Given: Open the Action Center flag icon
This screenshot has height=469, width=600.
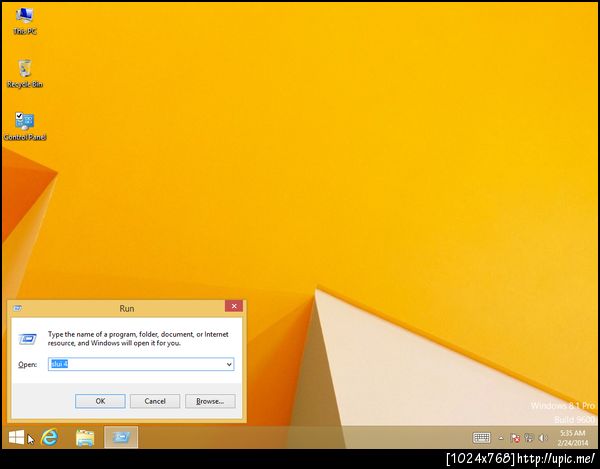Looking at the screenshot, I should point(515,438).
